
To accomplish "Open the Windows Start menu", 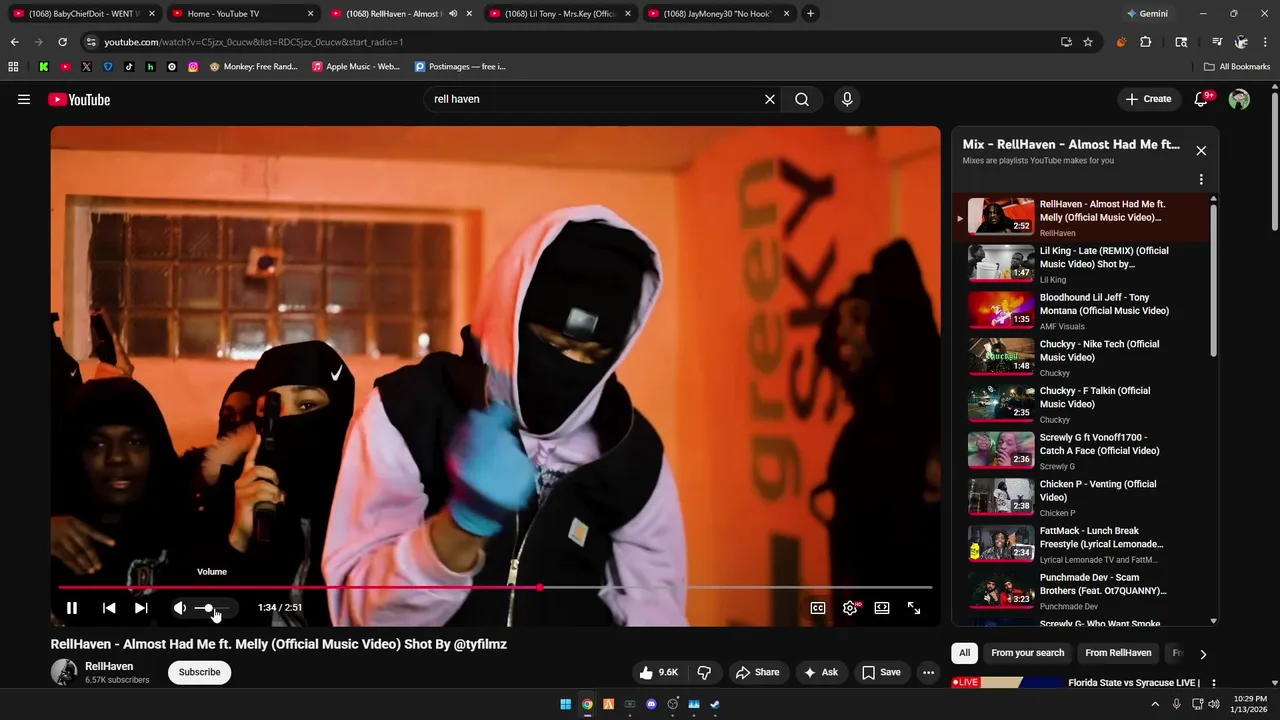I will [565, 704].
